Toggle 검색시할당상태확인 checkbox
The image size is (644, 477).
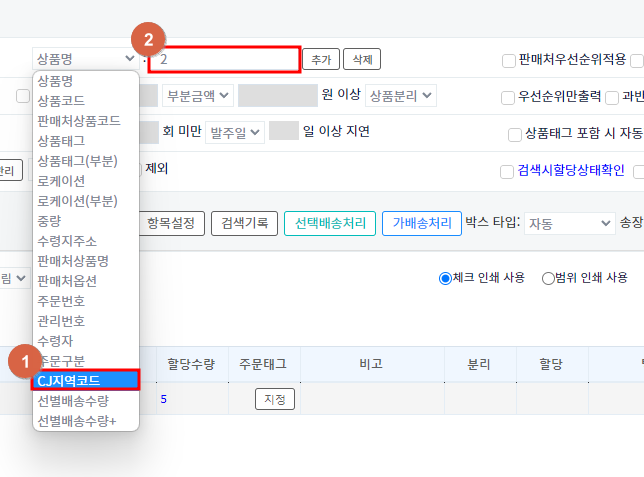coord(508,172)
